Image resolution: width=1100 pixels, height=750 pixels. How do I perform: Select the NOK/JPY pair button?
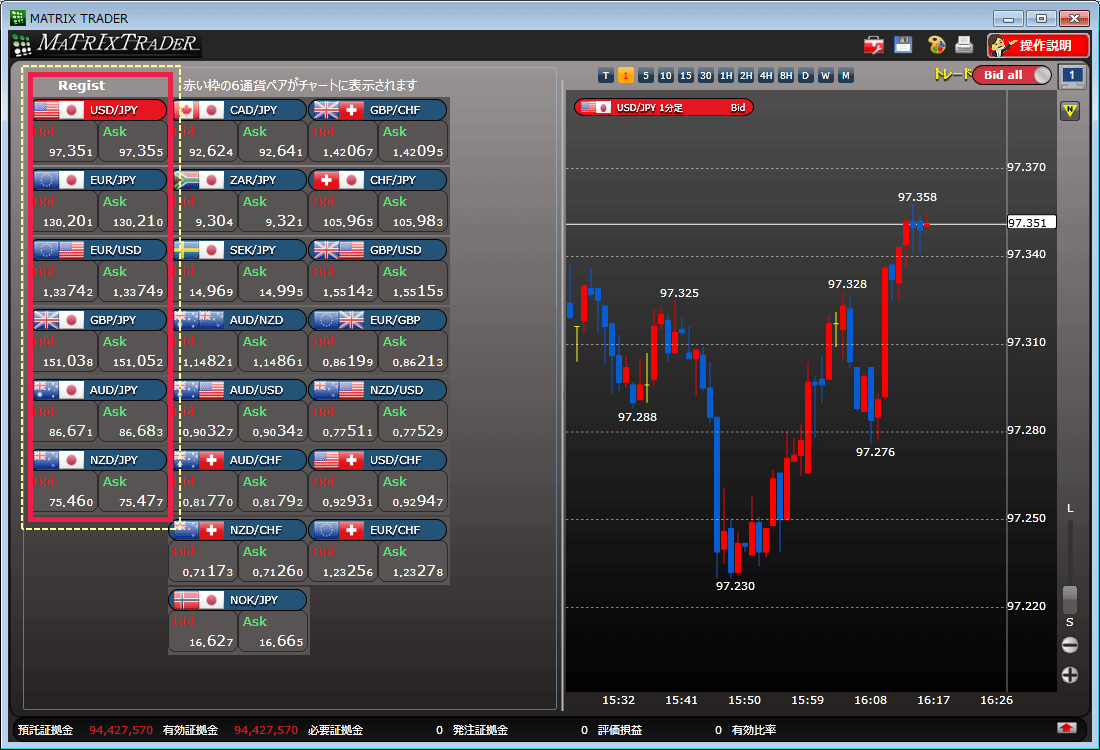pyautogui.click(x=239, y=601)
